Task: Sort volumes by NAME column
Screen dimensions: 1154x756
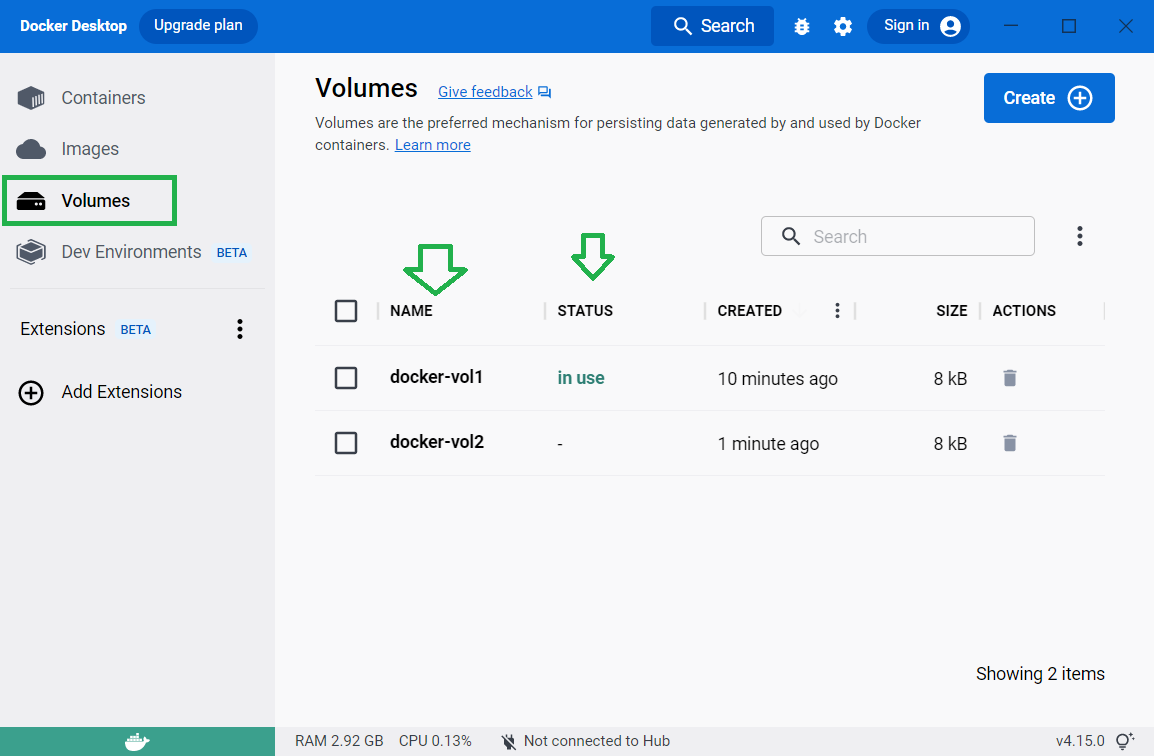Action: pos(411,311)
